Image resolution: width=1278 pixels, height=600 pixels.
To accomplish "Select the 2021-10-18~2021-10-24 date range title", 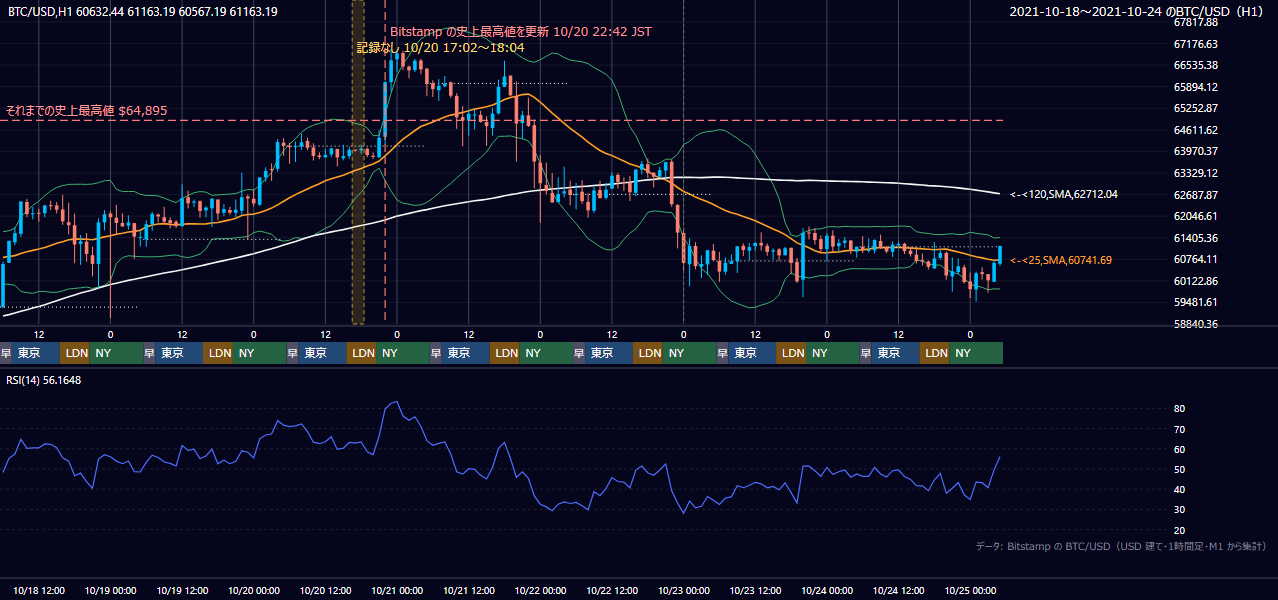I will tap(1138, 11).
